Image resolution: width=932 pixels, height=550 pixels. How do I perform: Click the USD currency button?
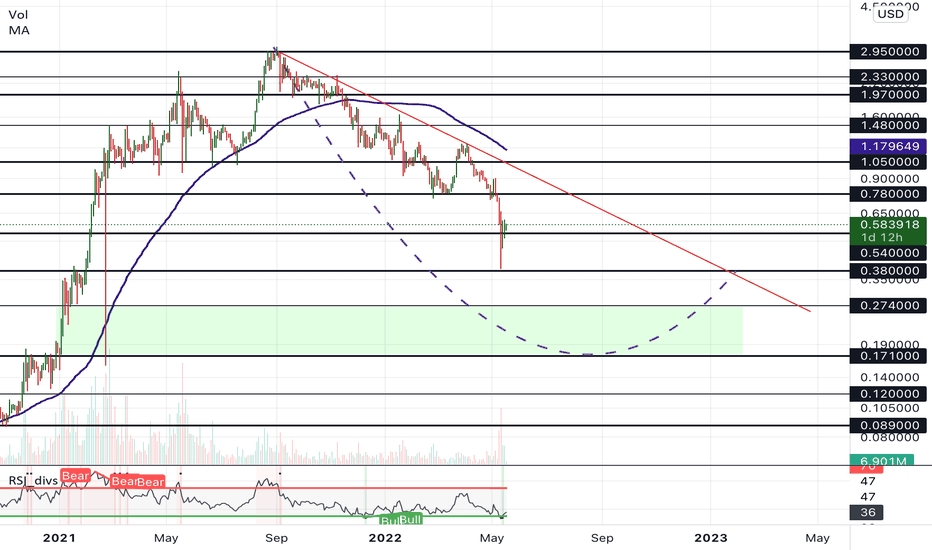tap(890, 14)
